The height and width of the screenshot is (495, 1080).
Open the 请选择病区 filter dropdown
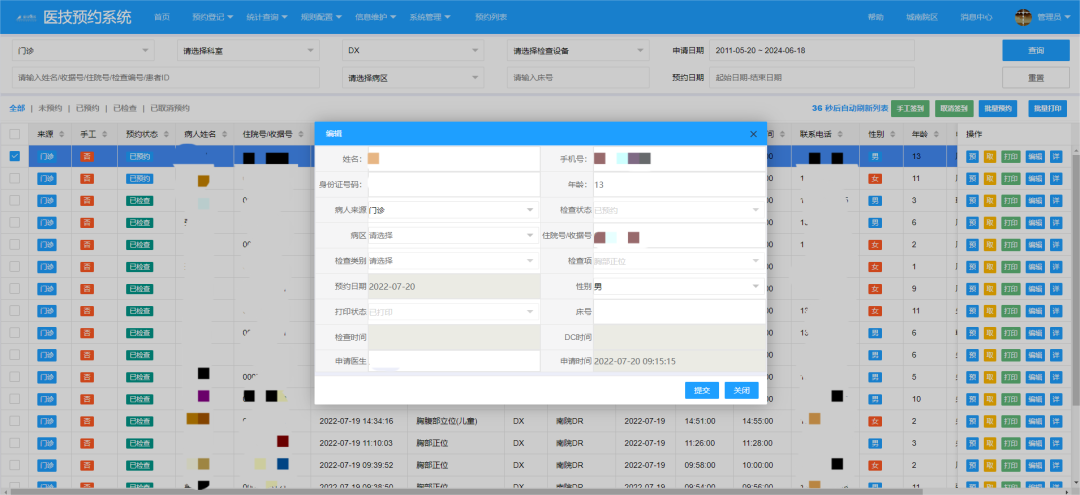point(413,78)
